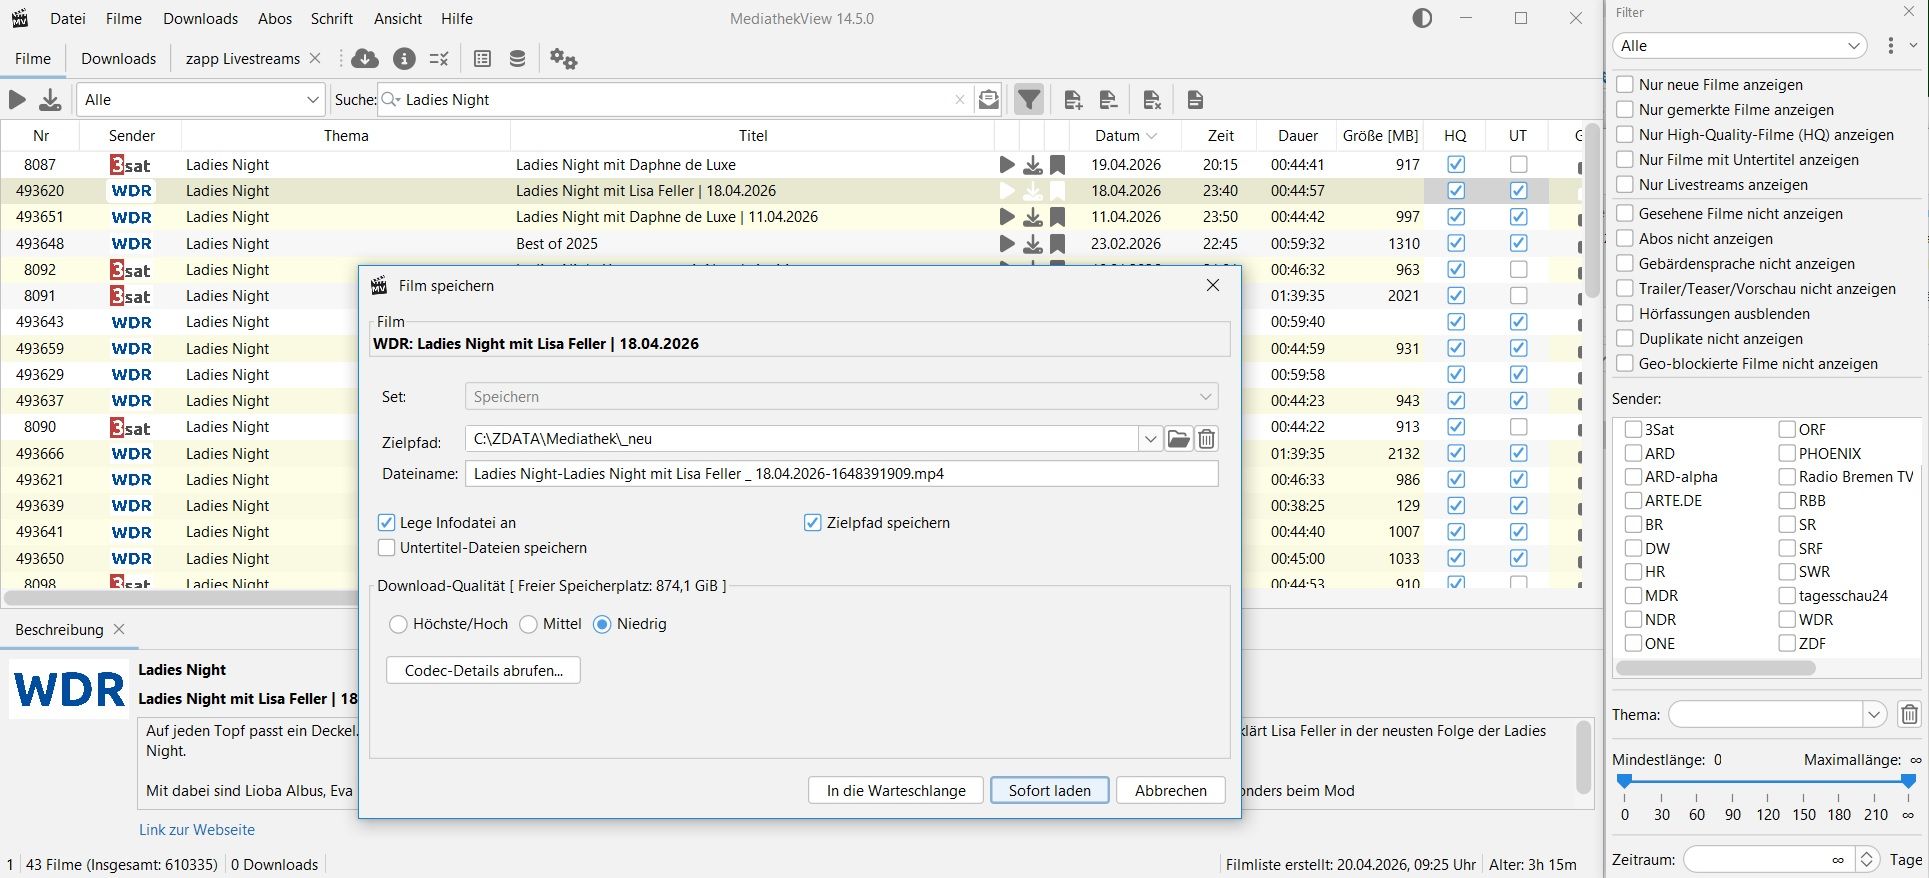The image size is (1929, 878).
Task: Browse for Zielpfad with the folder icon
Action: [1178, 439]
